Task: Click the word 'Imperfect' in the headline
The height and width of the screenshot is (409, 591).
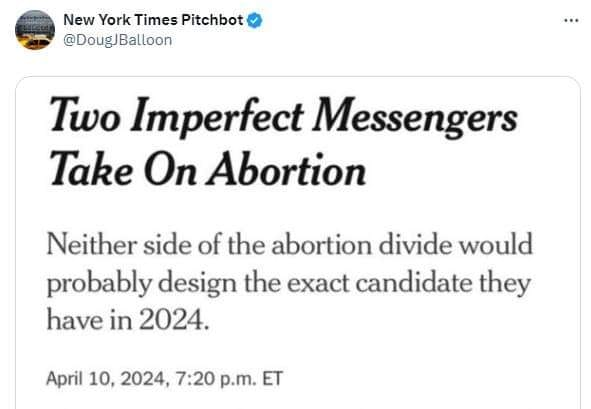Action: point(217,117)
